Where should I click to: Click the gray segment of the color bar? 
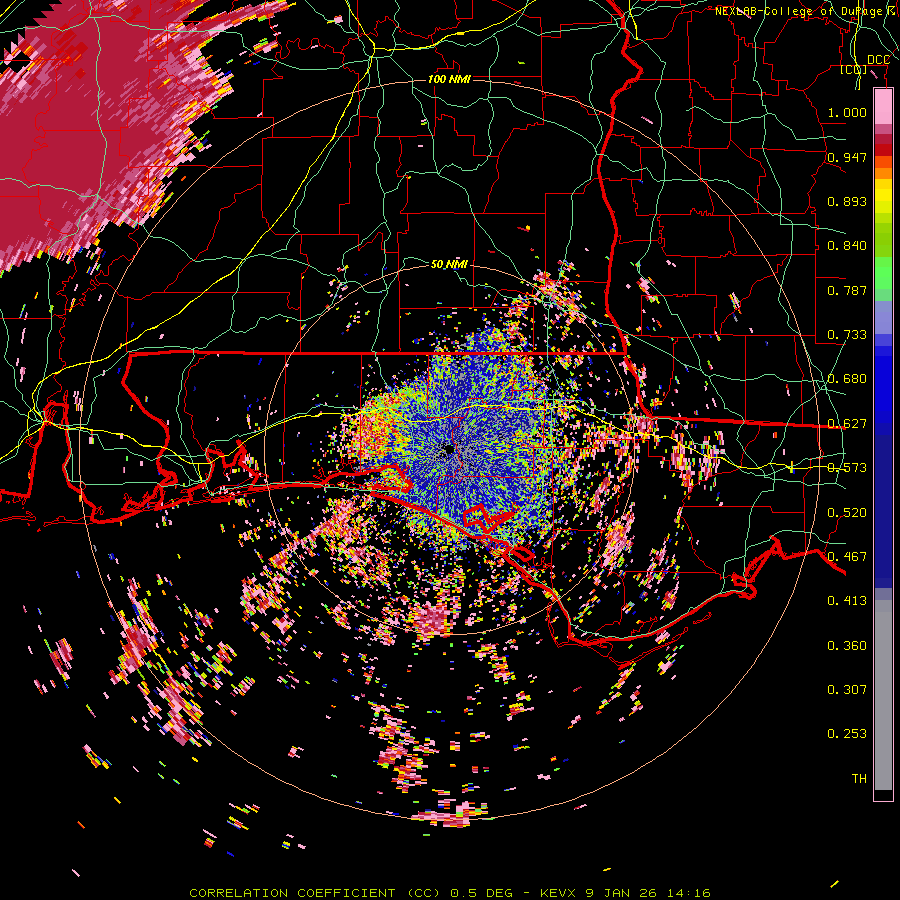883,695
